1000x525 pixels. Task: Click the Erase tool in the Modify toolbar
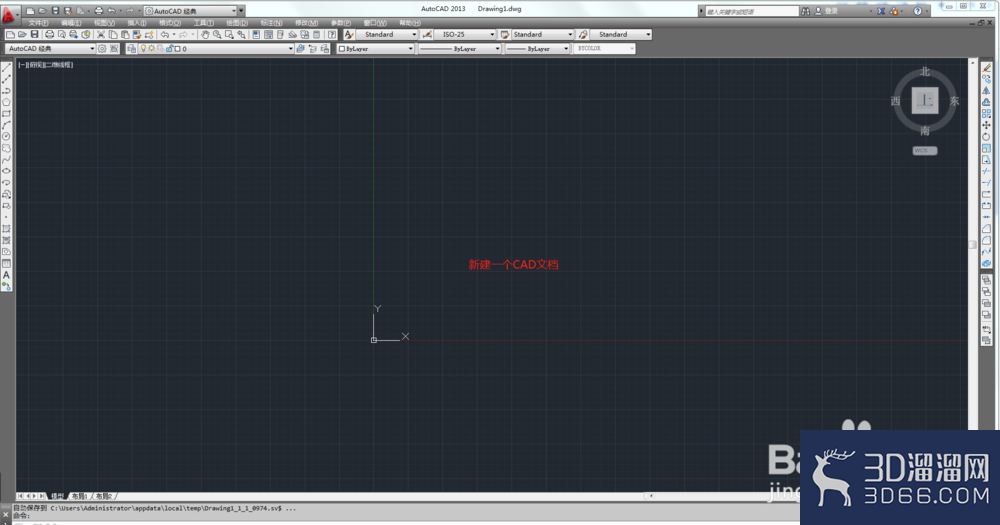987,68
